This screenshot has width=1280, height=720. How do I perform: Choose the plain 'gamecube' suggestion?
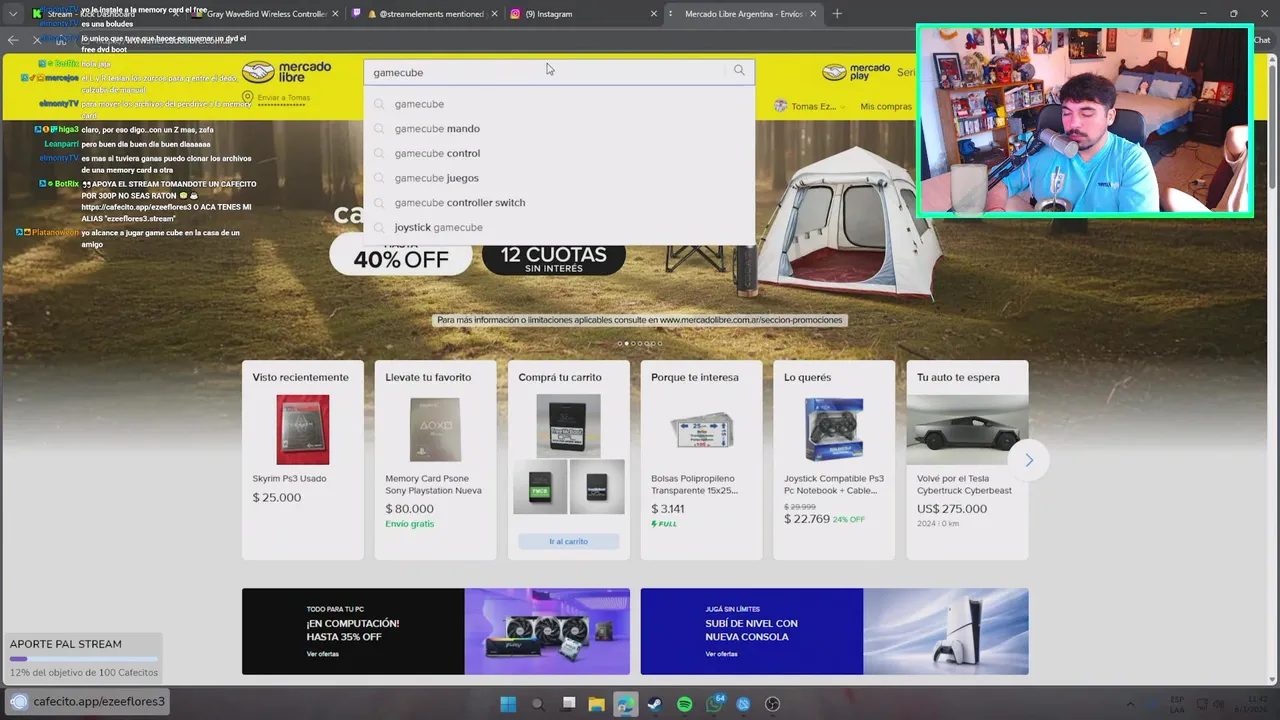pos(559,104)
